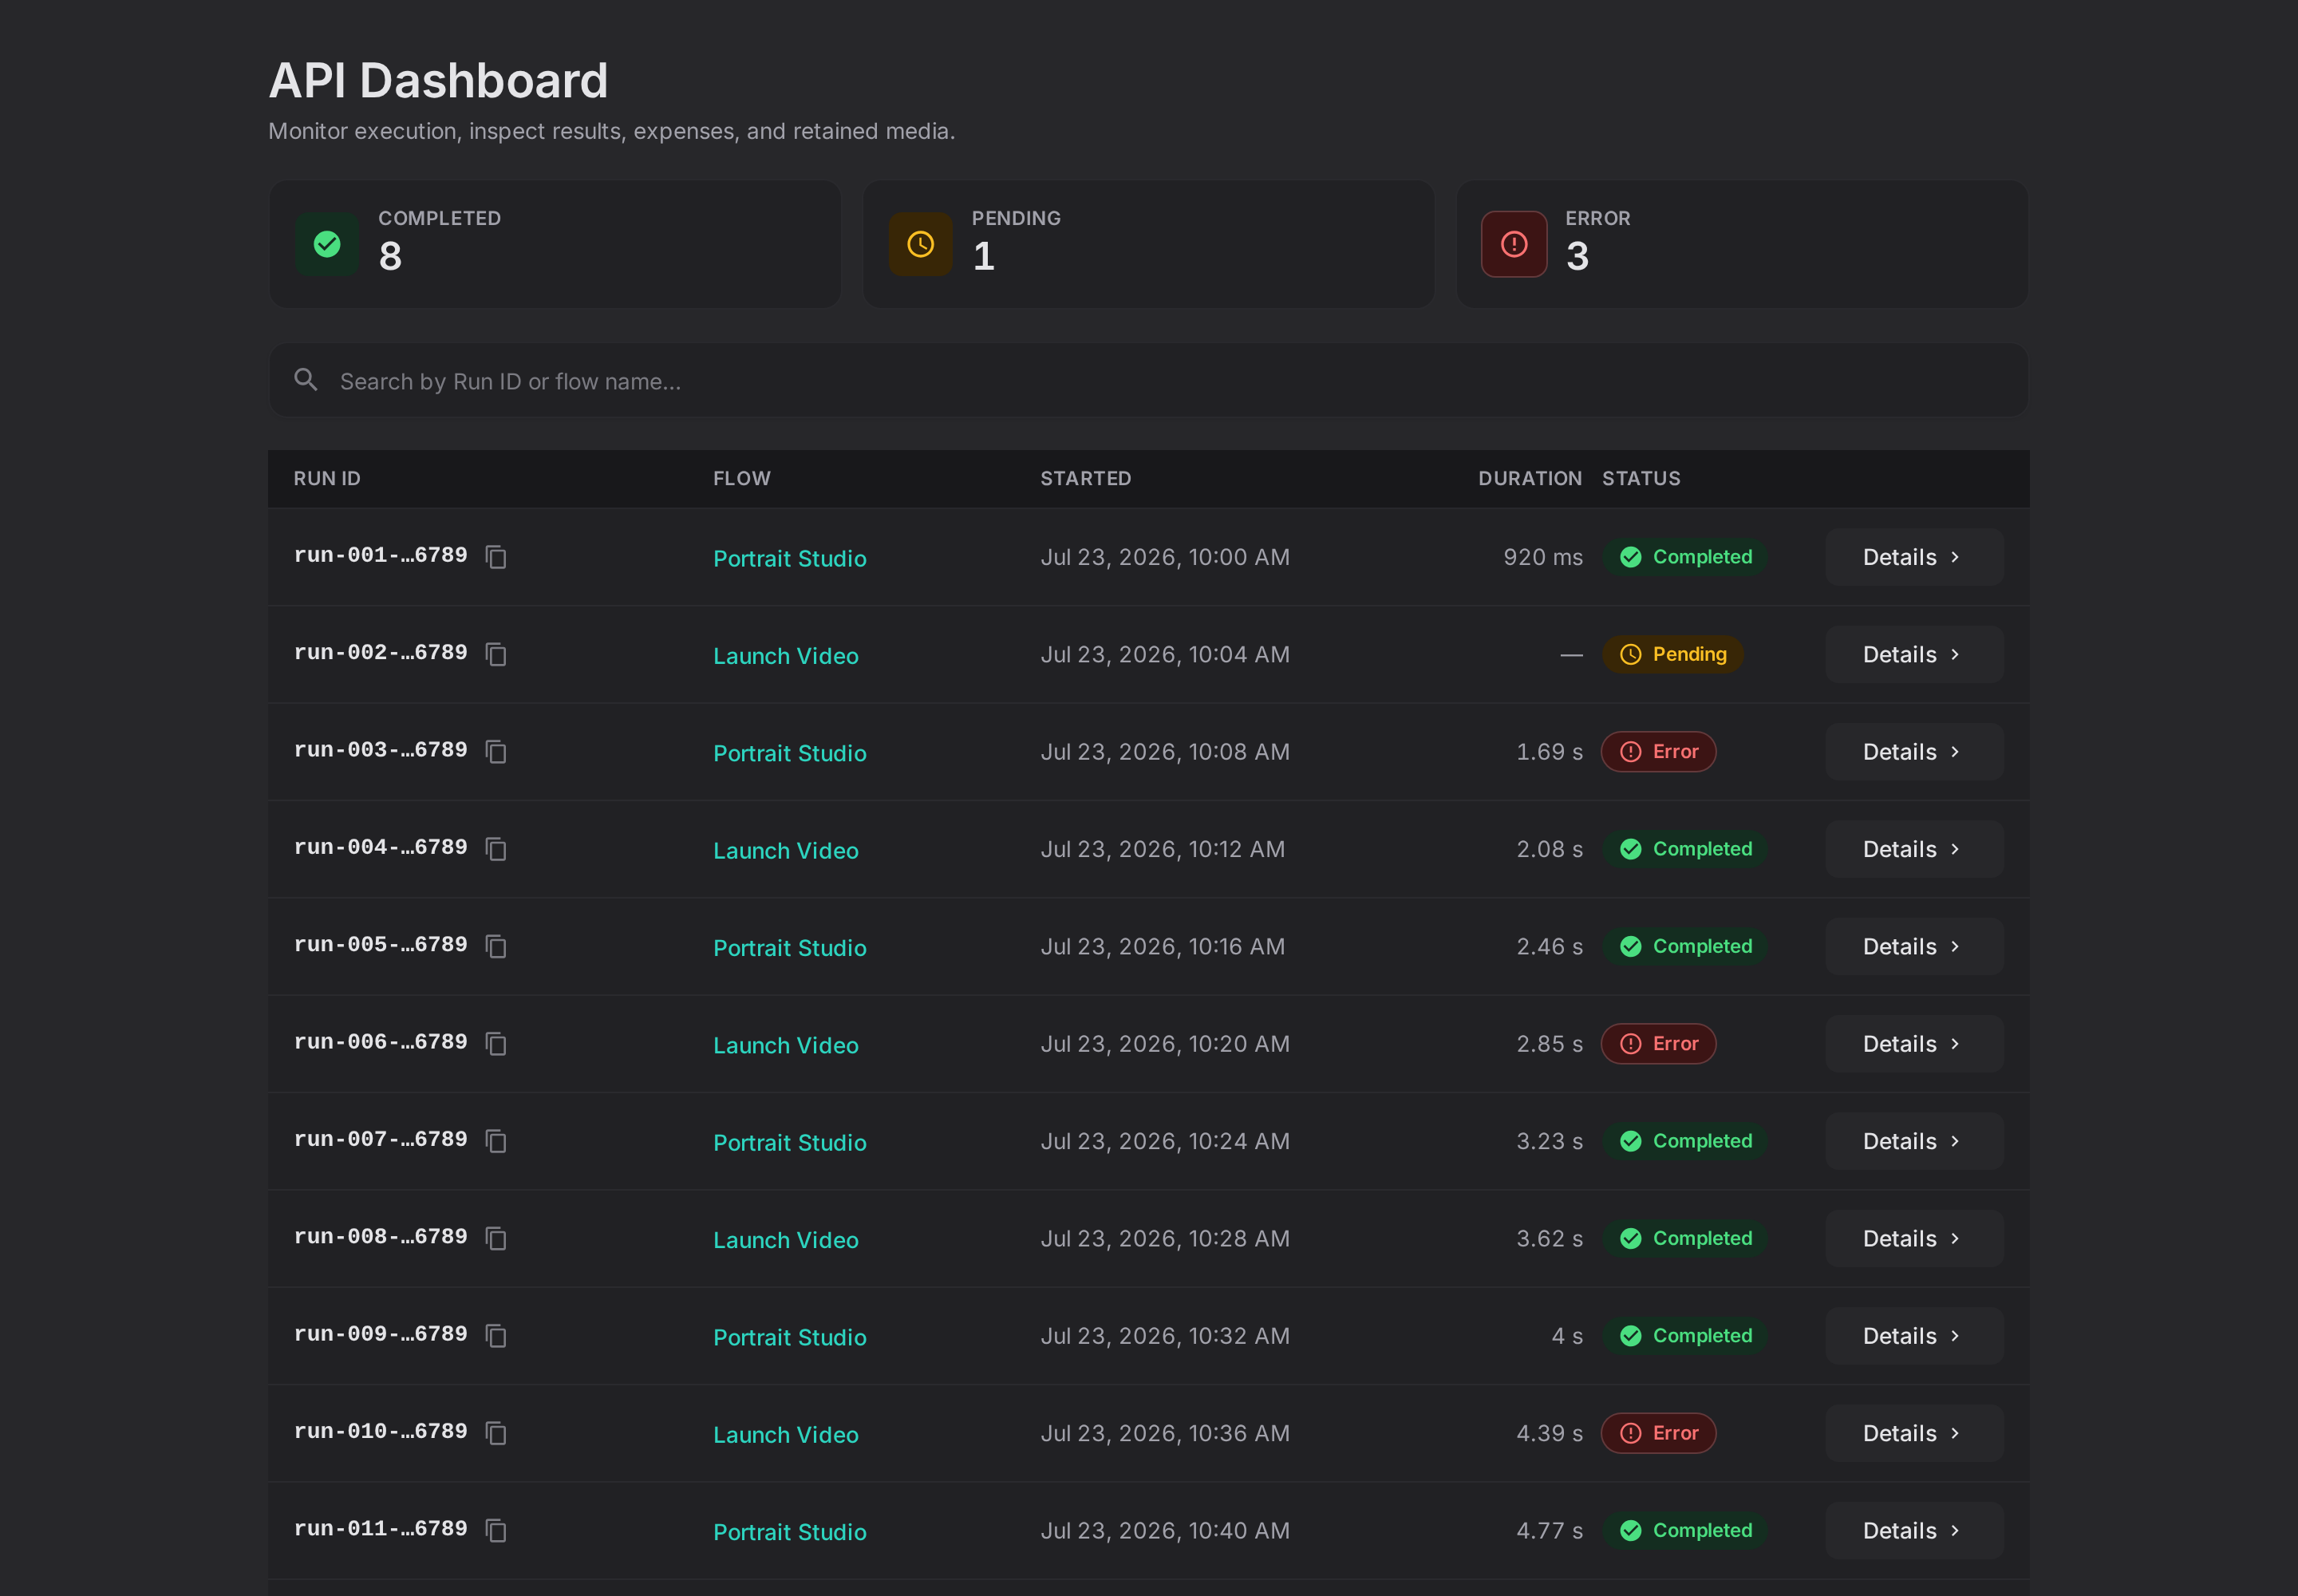The image size is (2298, 1596).
Task: Copy run ID for run-008-…6789
Action: [496, 1238]
